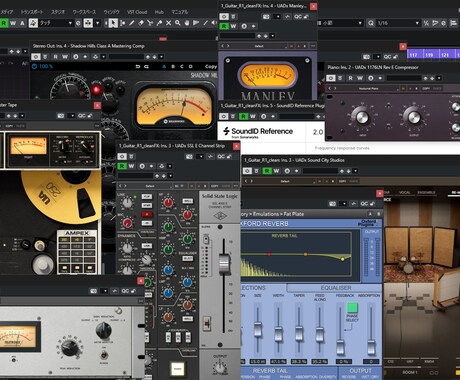Click the Quantize Q icon

(371, 23)
